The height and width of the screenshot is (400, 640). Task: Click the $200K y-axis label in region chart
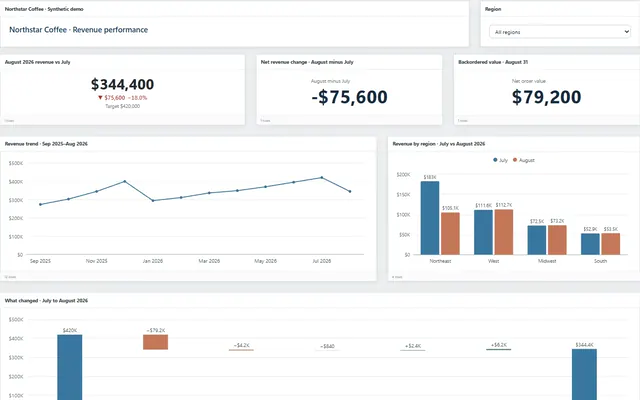403,175
